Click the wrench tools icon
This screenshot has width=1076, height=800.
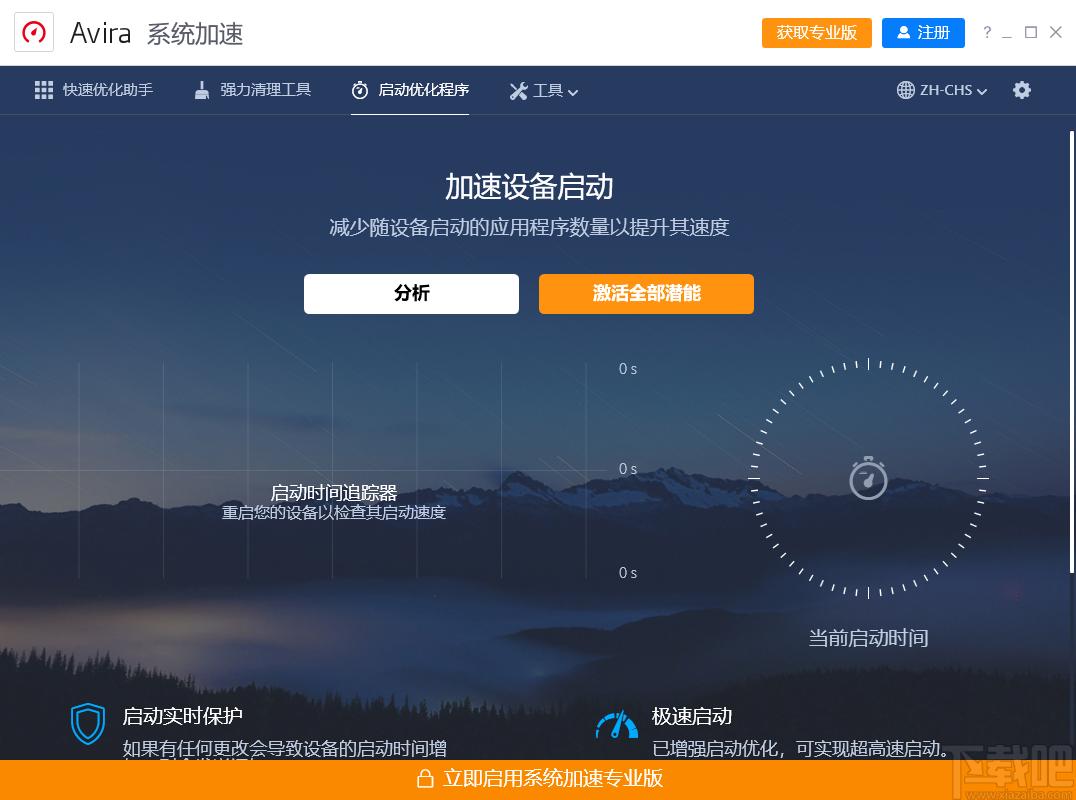tap(518, 91)
